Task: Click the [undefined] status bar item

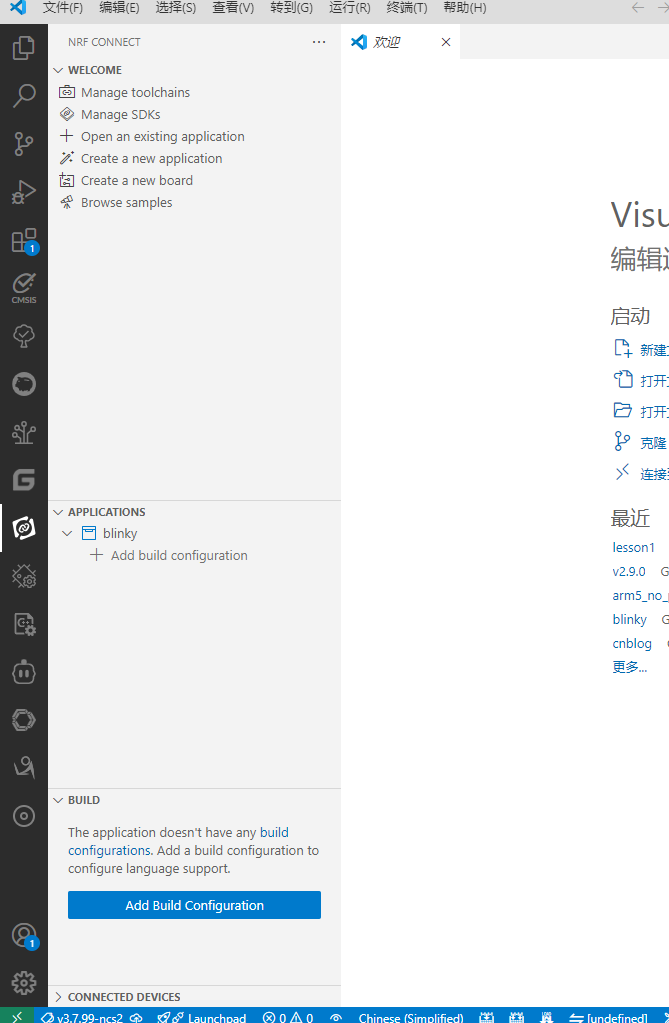Action: (608, 1018)
